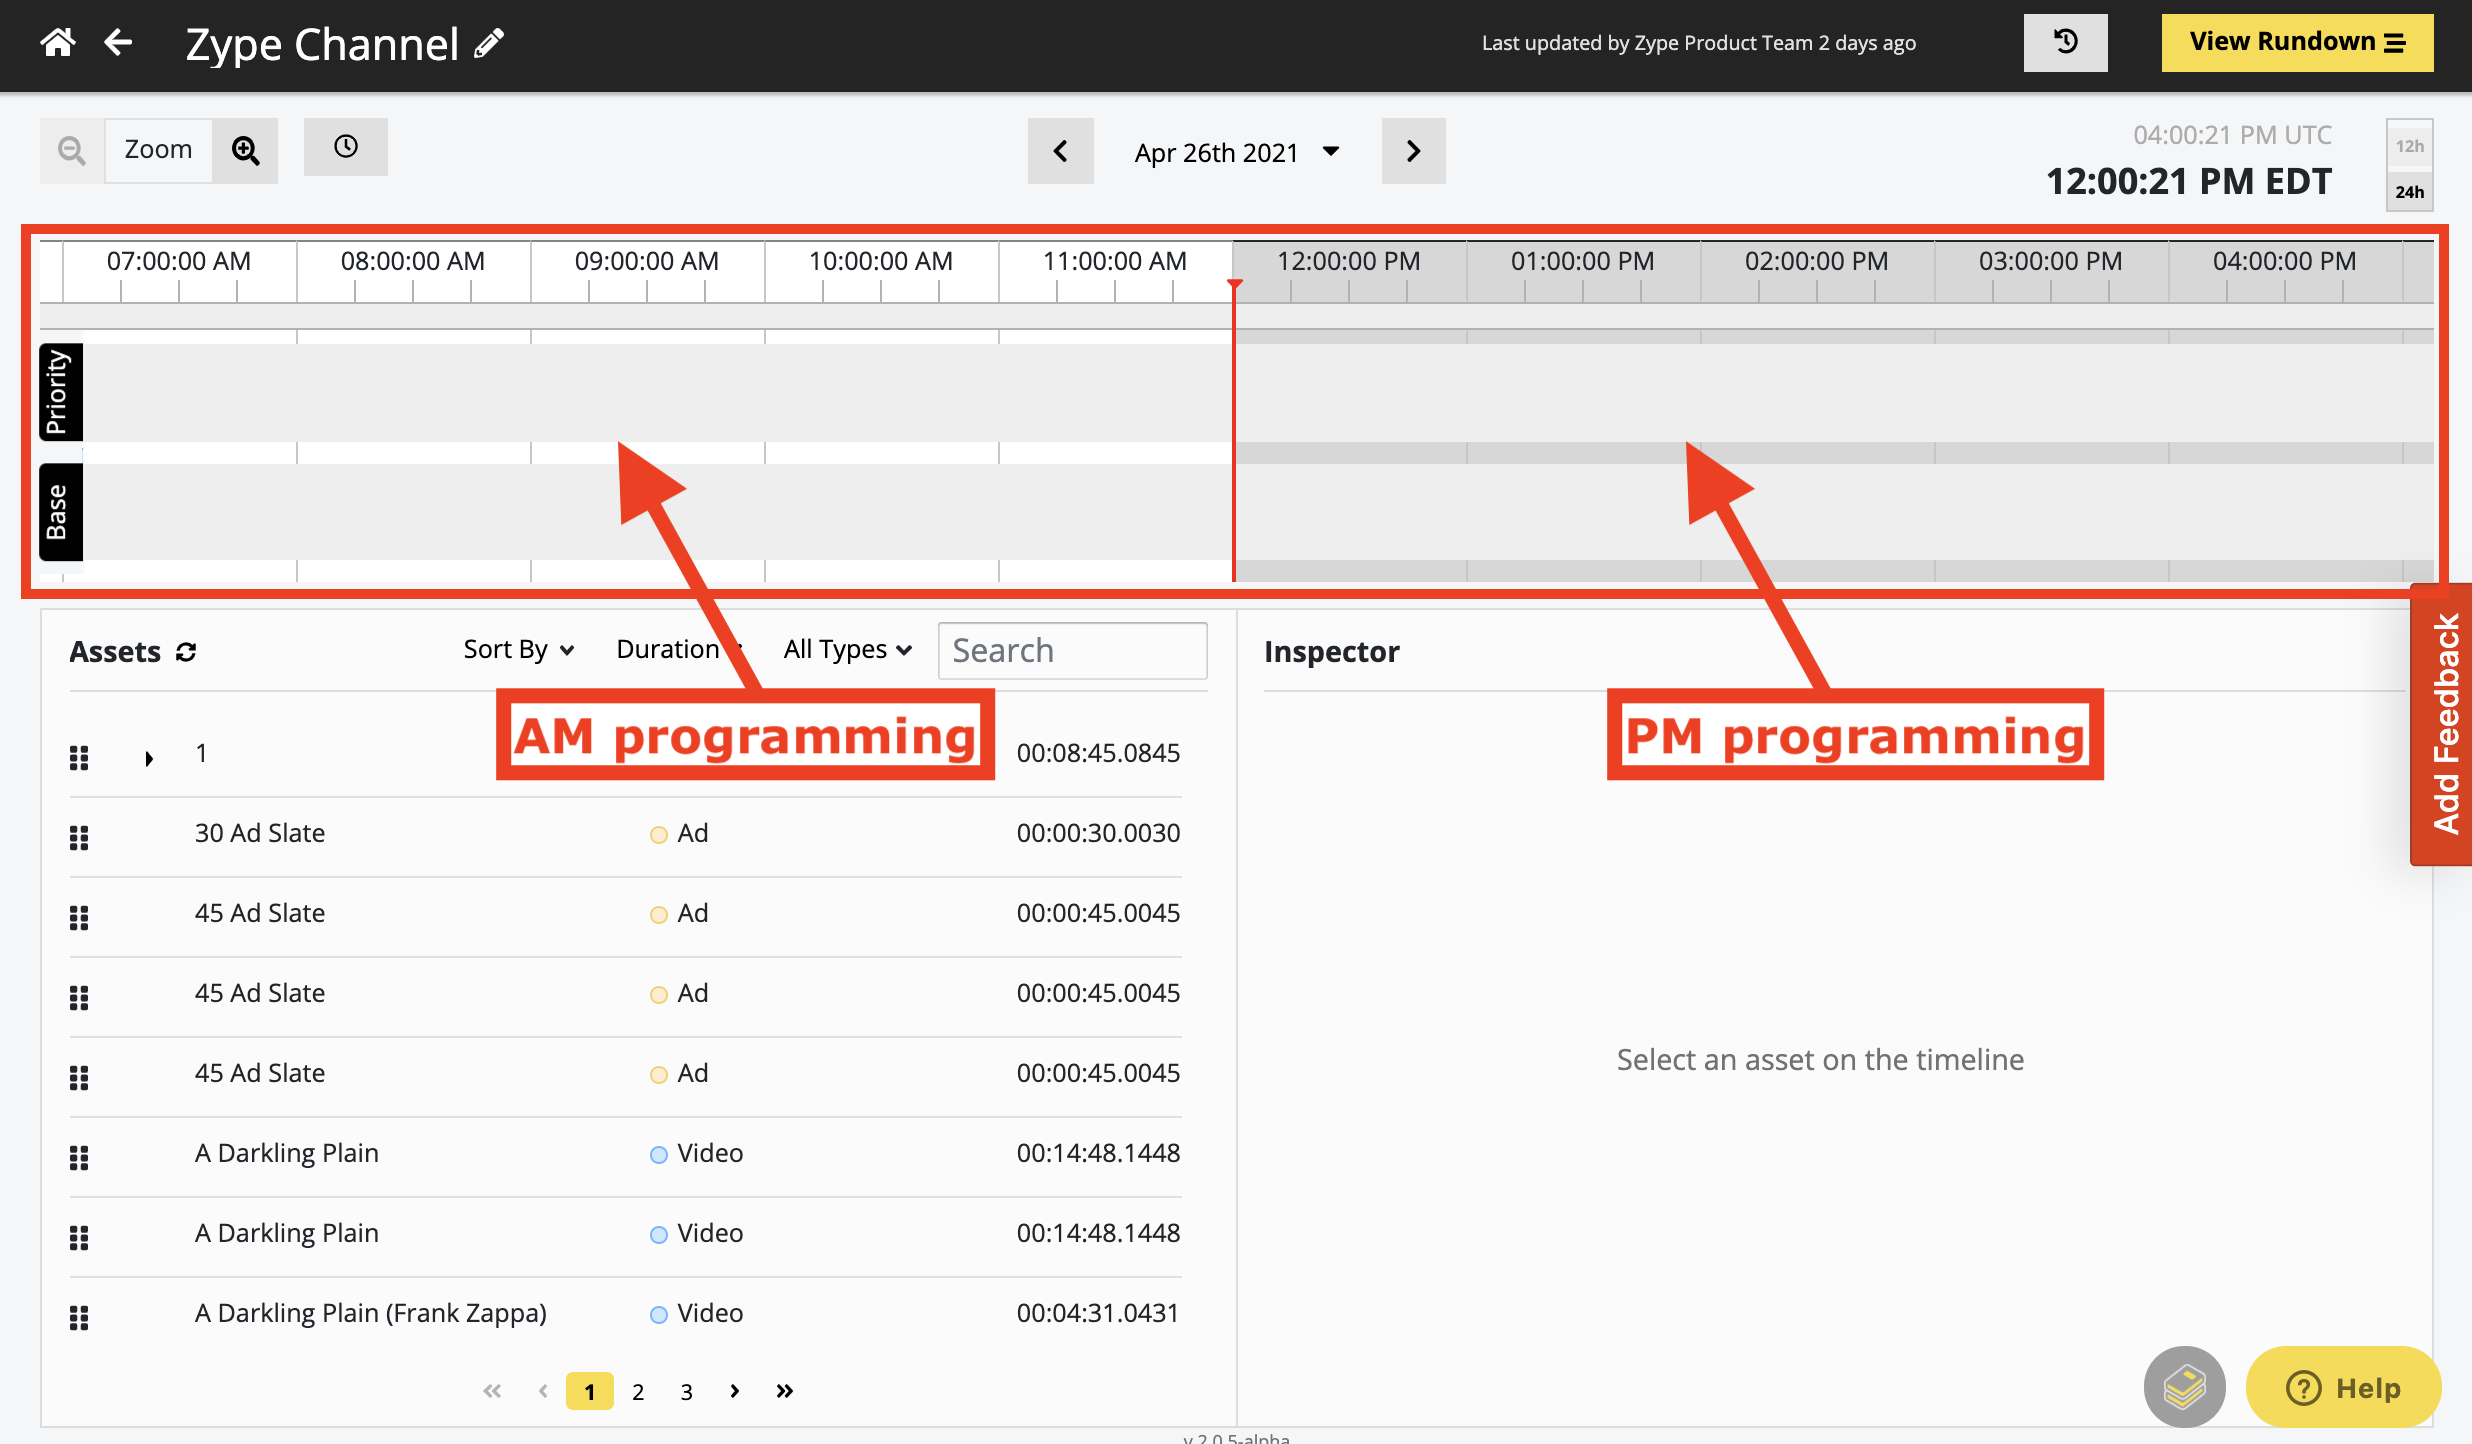Viewport: 2472px width, 1444px height.
Task: Select assets page 3
Action: pyautogui.click(x=686, y=1391)
